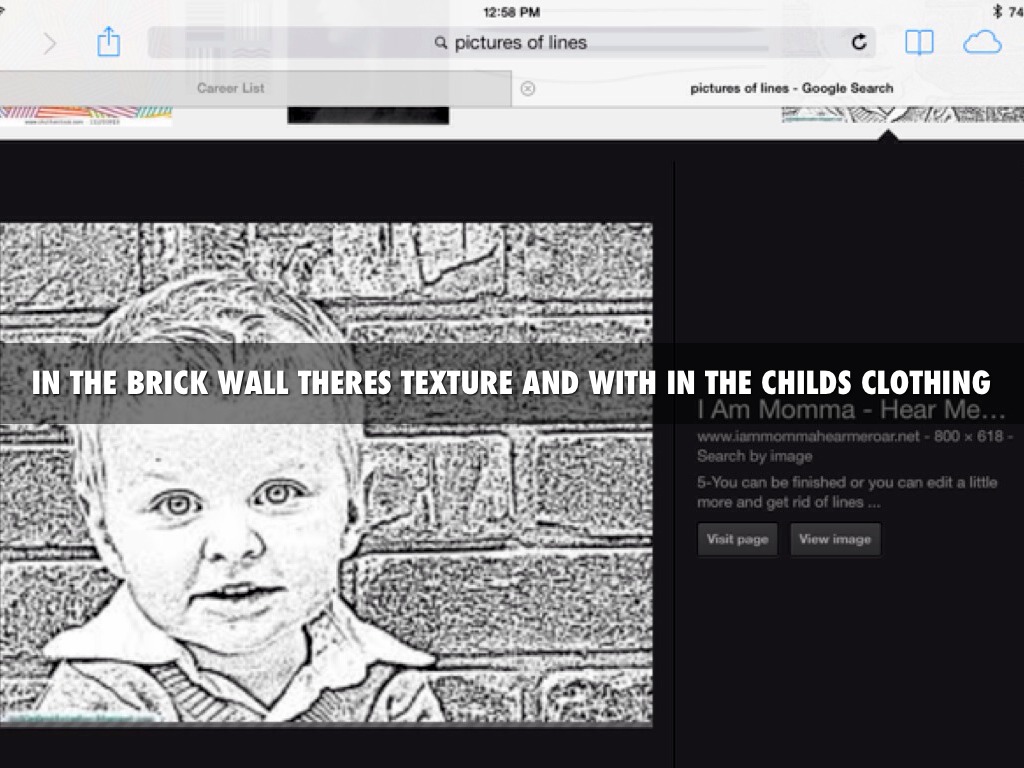Open the sketched child preview image
Image resolution: width=1024 pixels, height=768 pixels.
point(326,474)
